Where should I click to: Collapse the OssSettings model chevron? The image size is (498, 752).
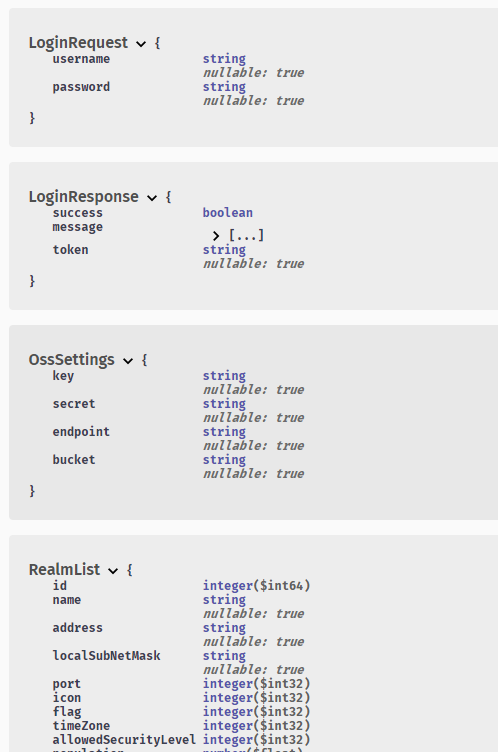pos(128,361)
